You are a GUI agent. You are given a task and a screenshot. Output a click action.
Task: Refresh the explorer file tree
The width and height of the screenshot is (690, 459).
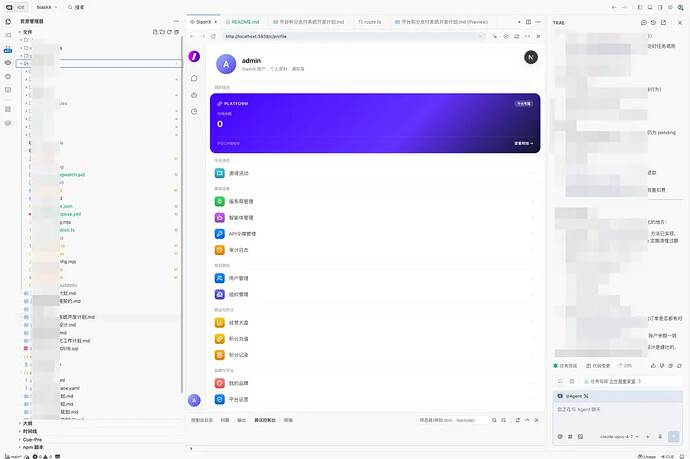169,32
